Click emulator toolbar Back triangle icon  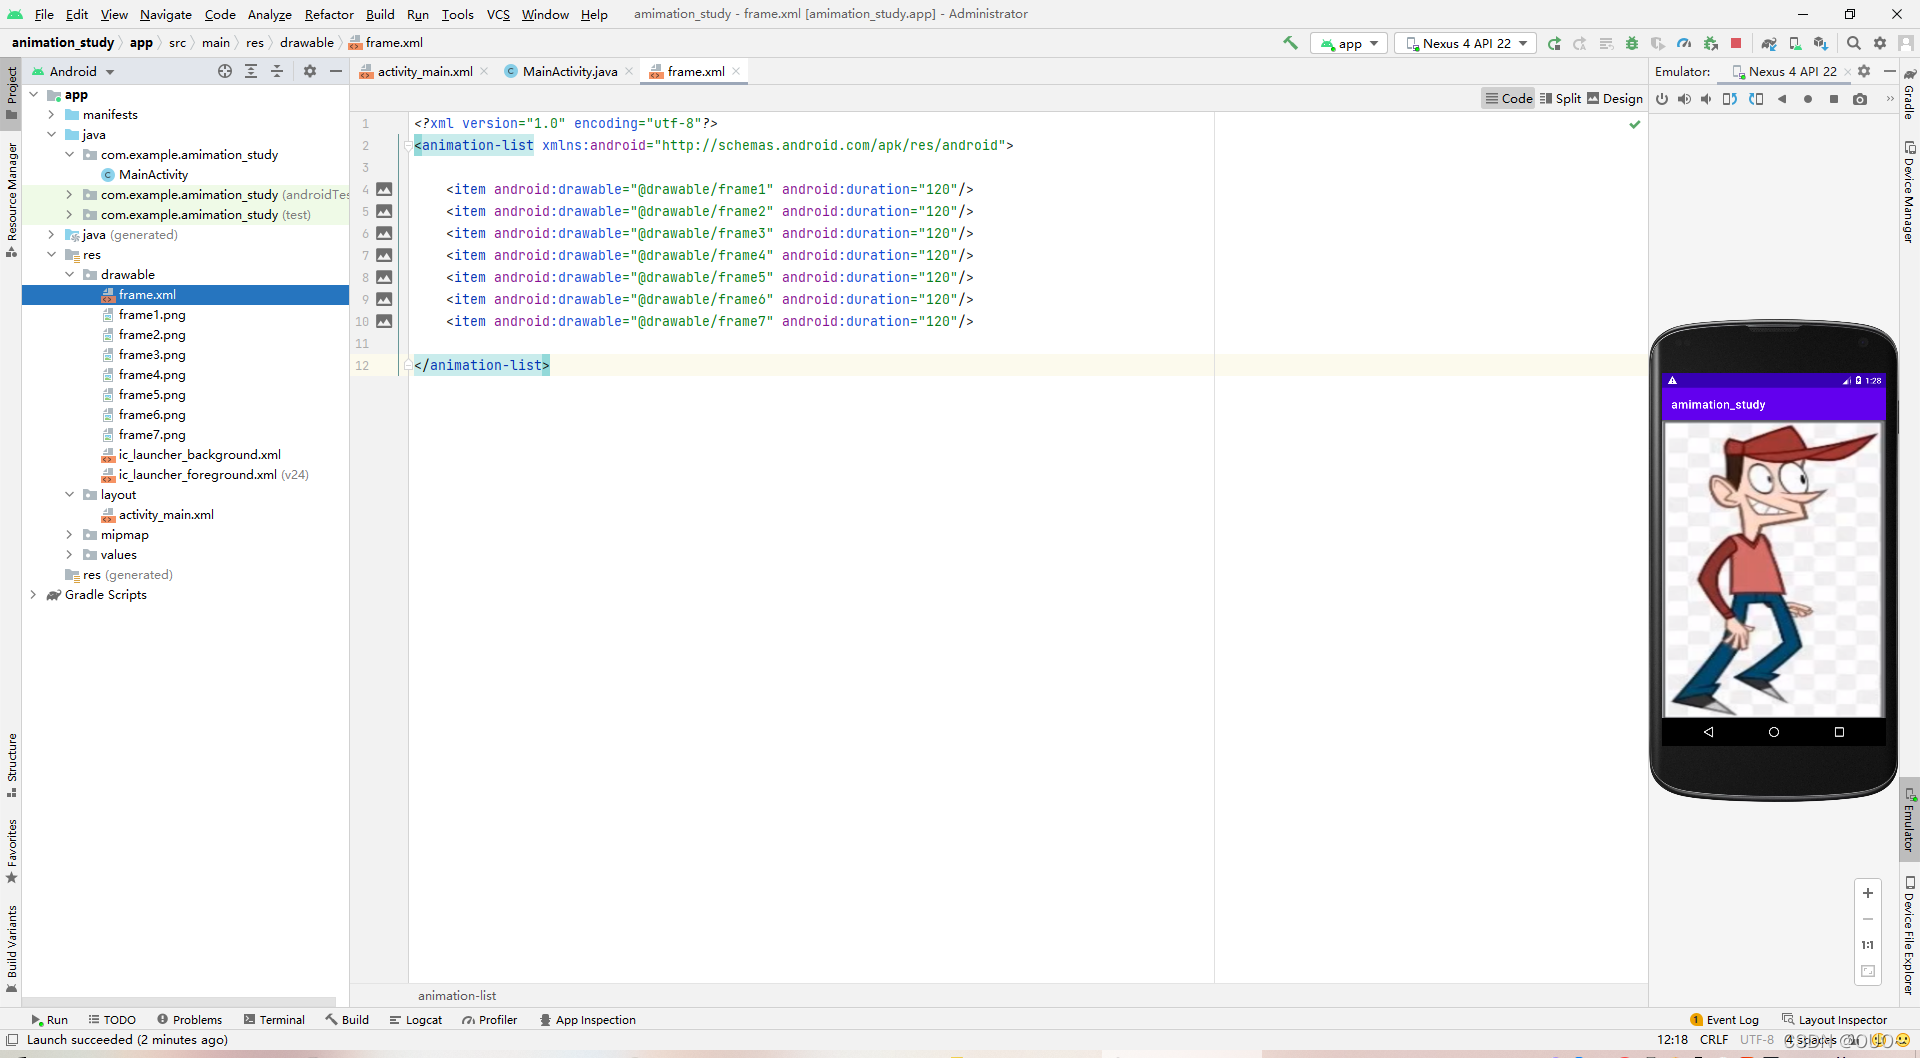(1782, 99)
